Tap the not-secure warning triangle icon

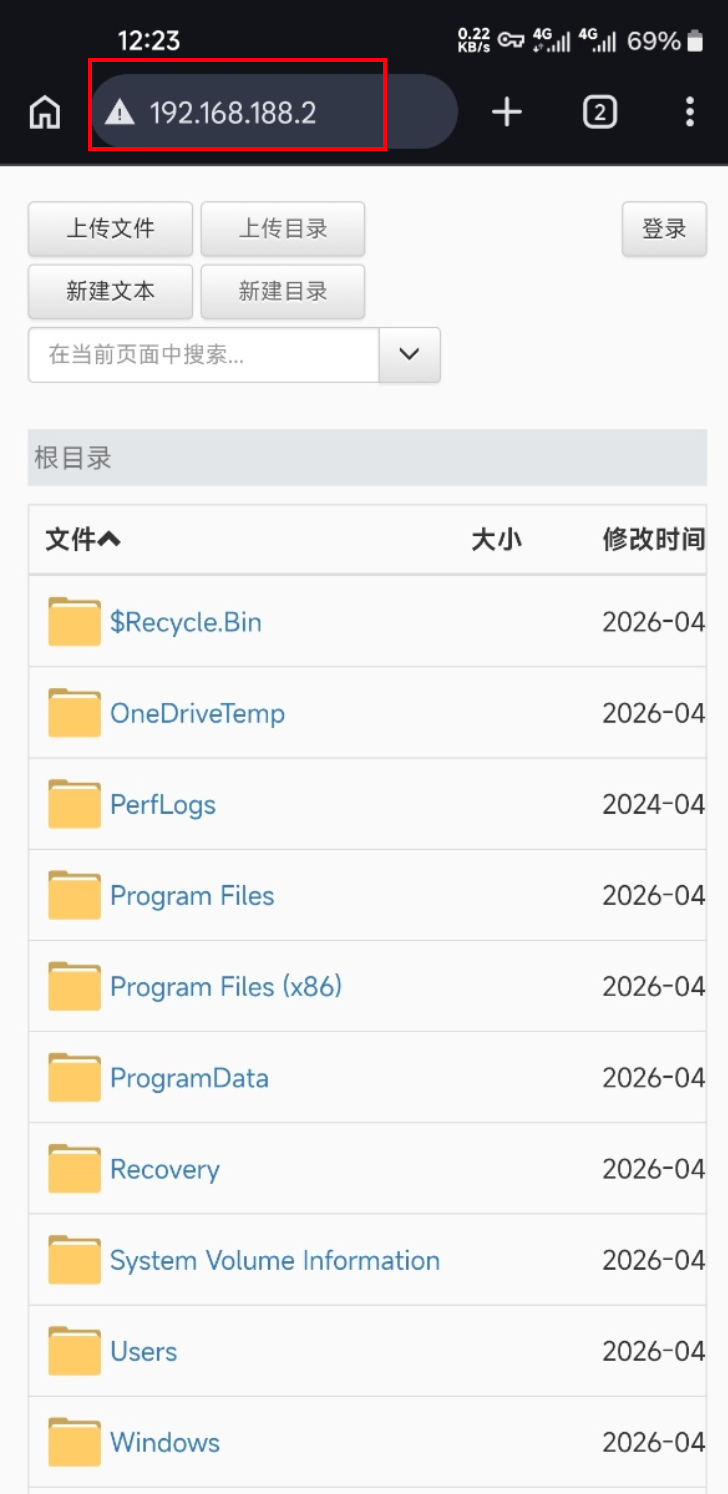(x=120, y=113)
